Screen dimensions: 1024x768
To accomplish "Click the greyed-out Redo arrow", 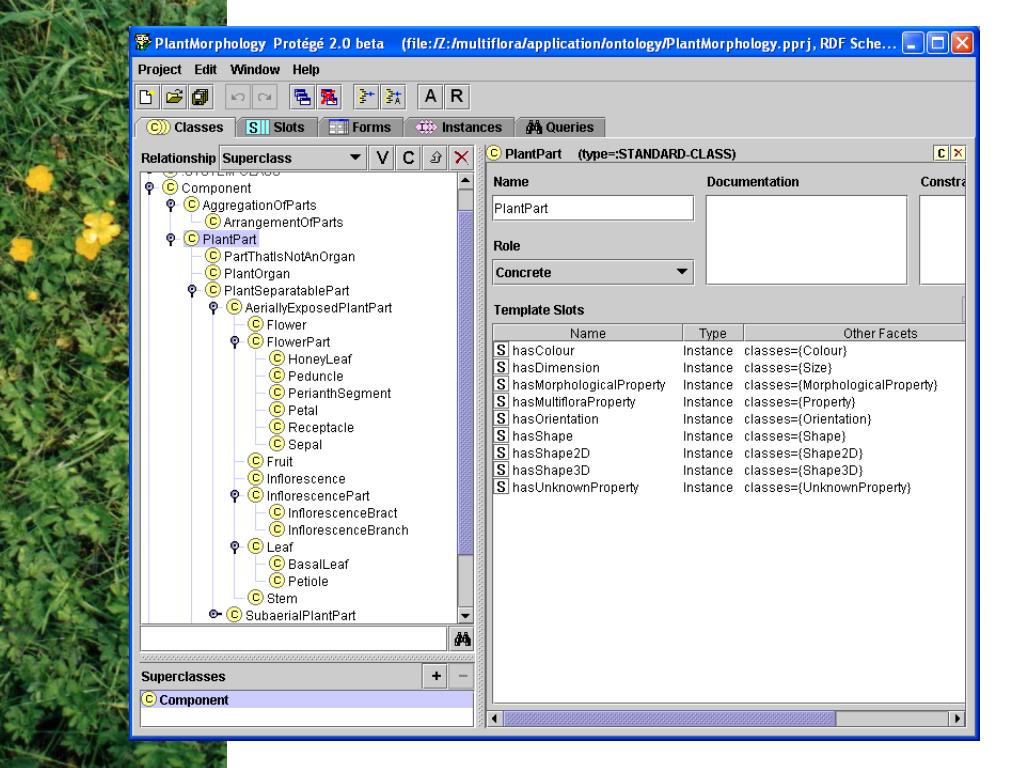I will (264, 97).
